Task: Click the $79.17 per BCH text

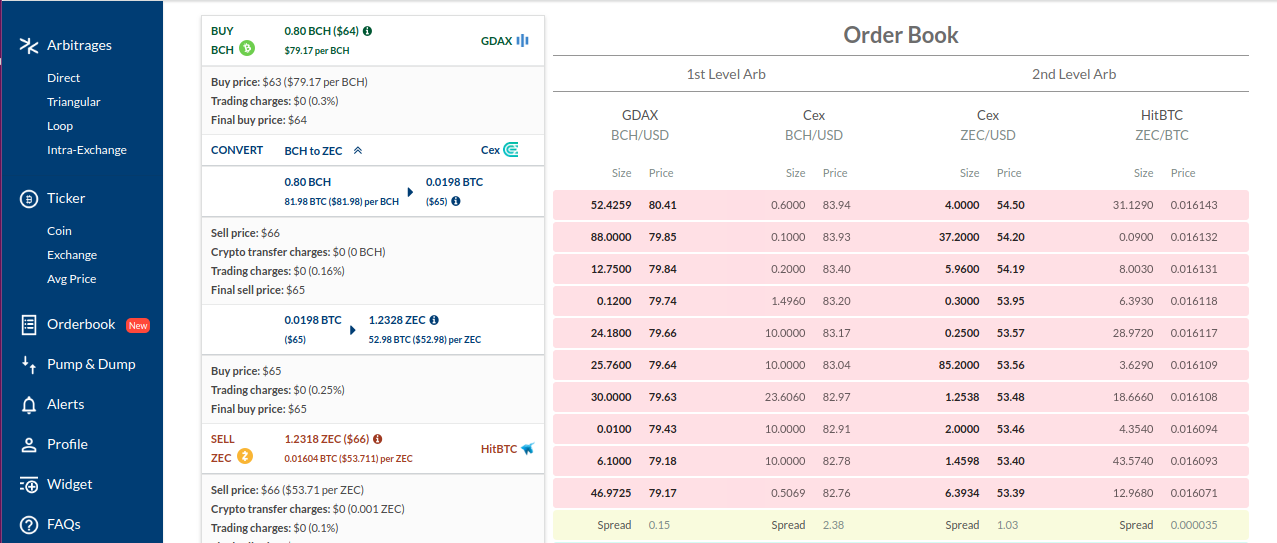Action: click(x=317, y=50)
